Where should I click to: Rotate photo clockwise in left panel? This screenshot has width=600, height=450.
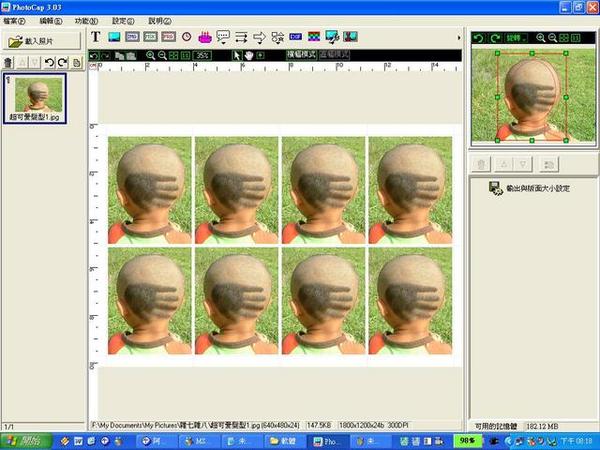pos(63,62)
